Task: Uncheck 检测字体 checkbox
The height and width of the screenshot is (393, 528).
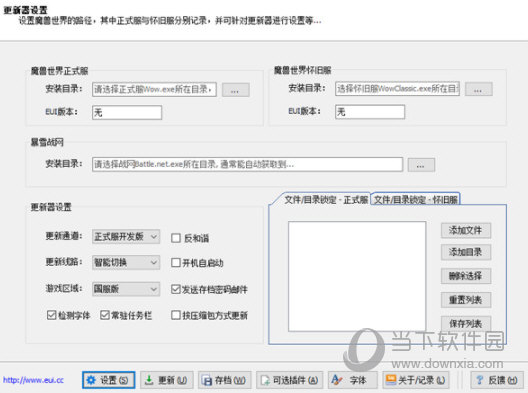Action: pos(52,315)
